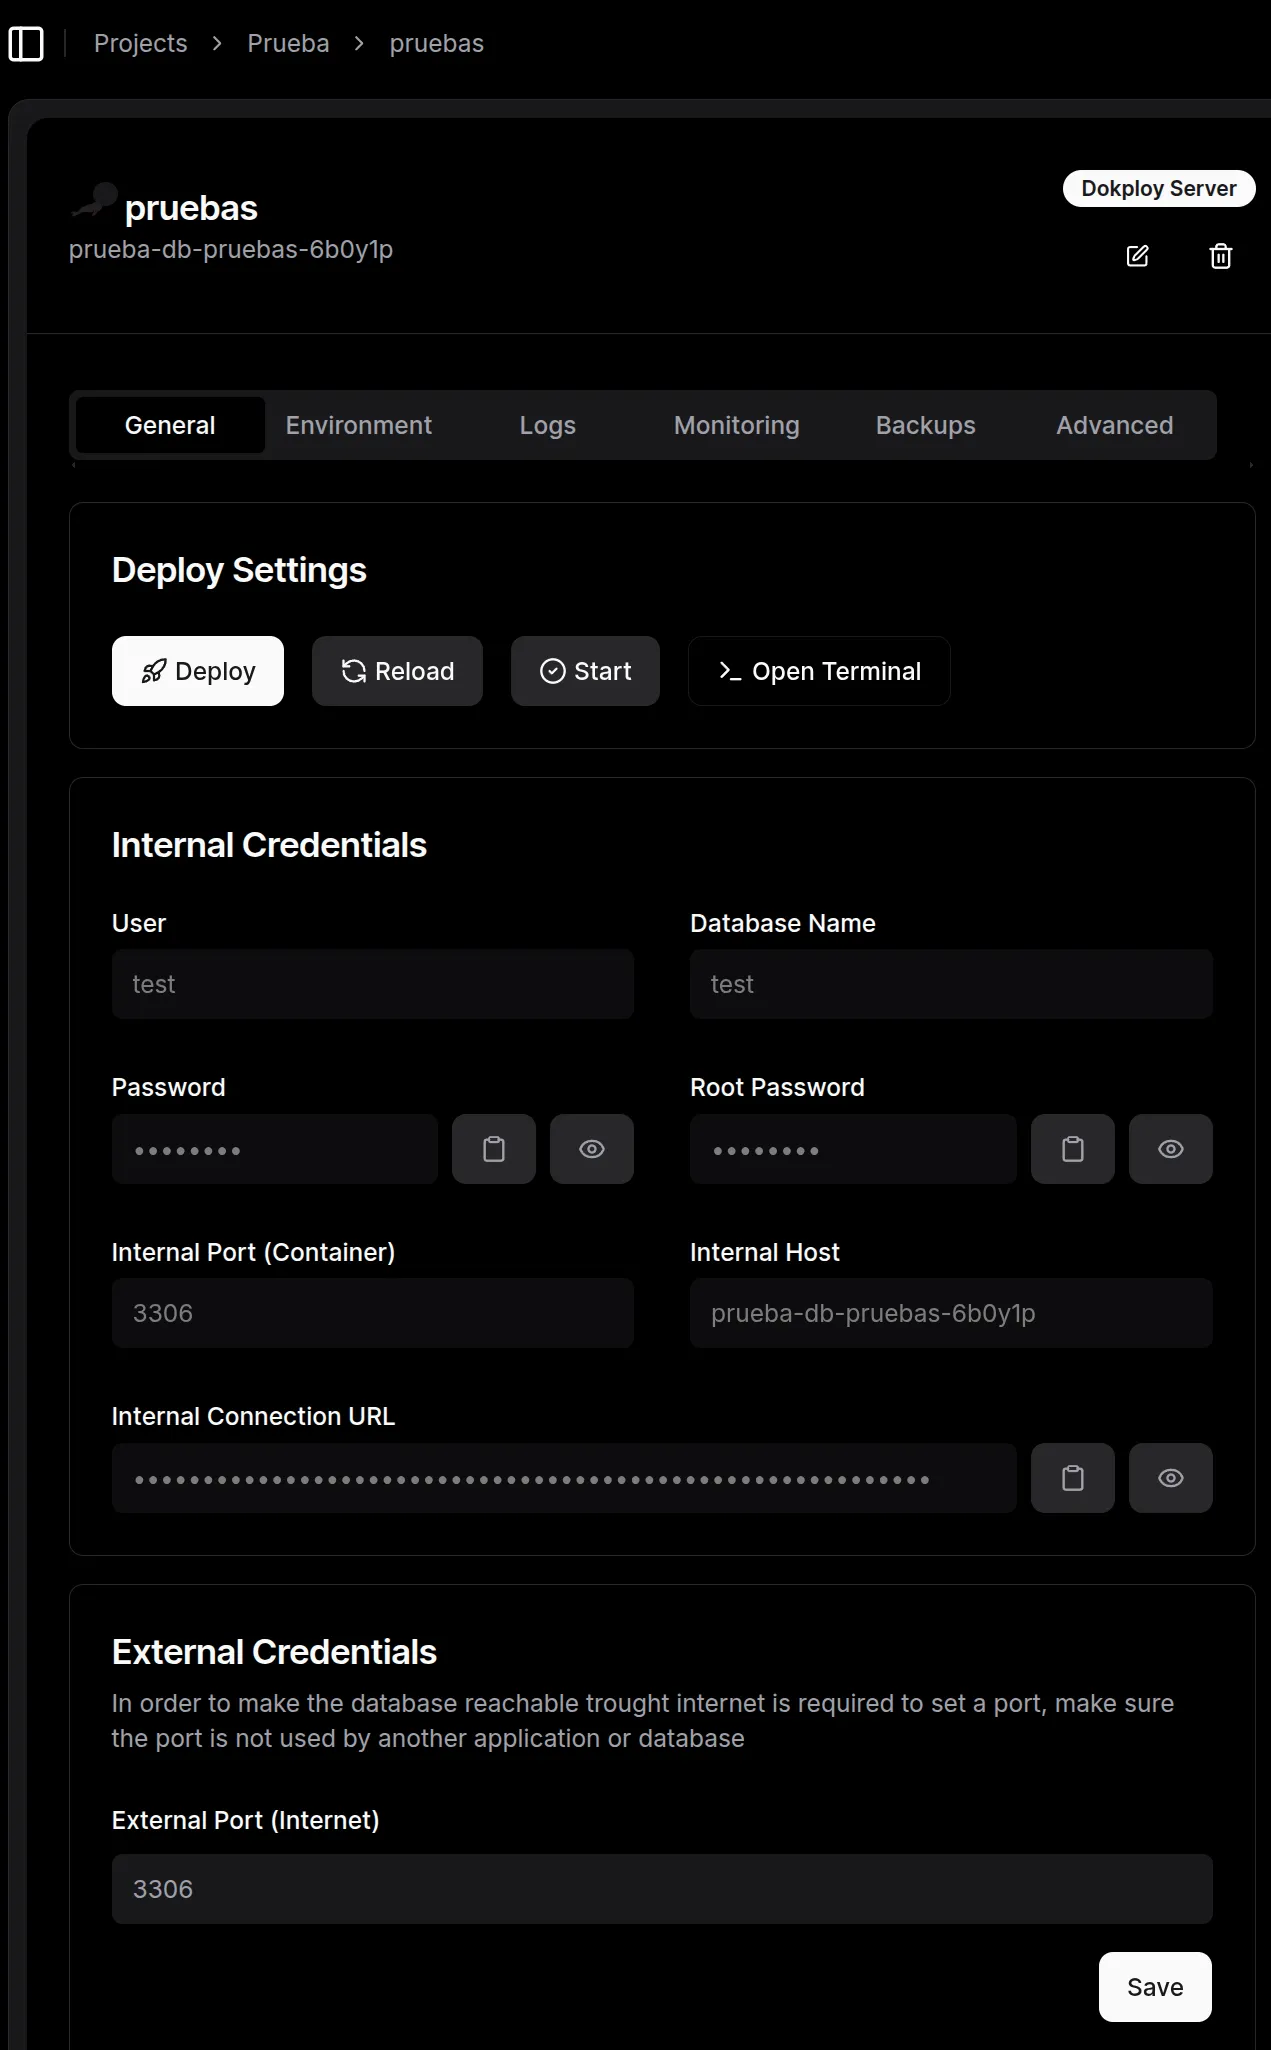Switch to the Environment tab
1271x2050 pixels.
coord(358,425)
